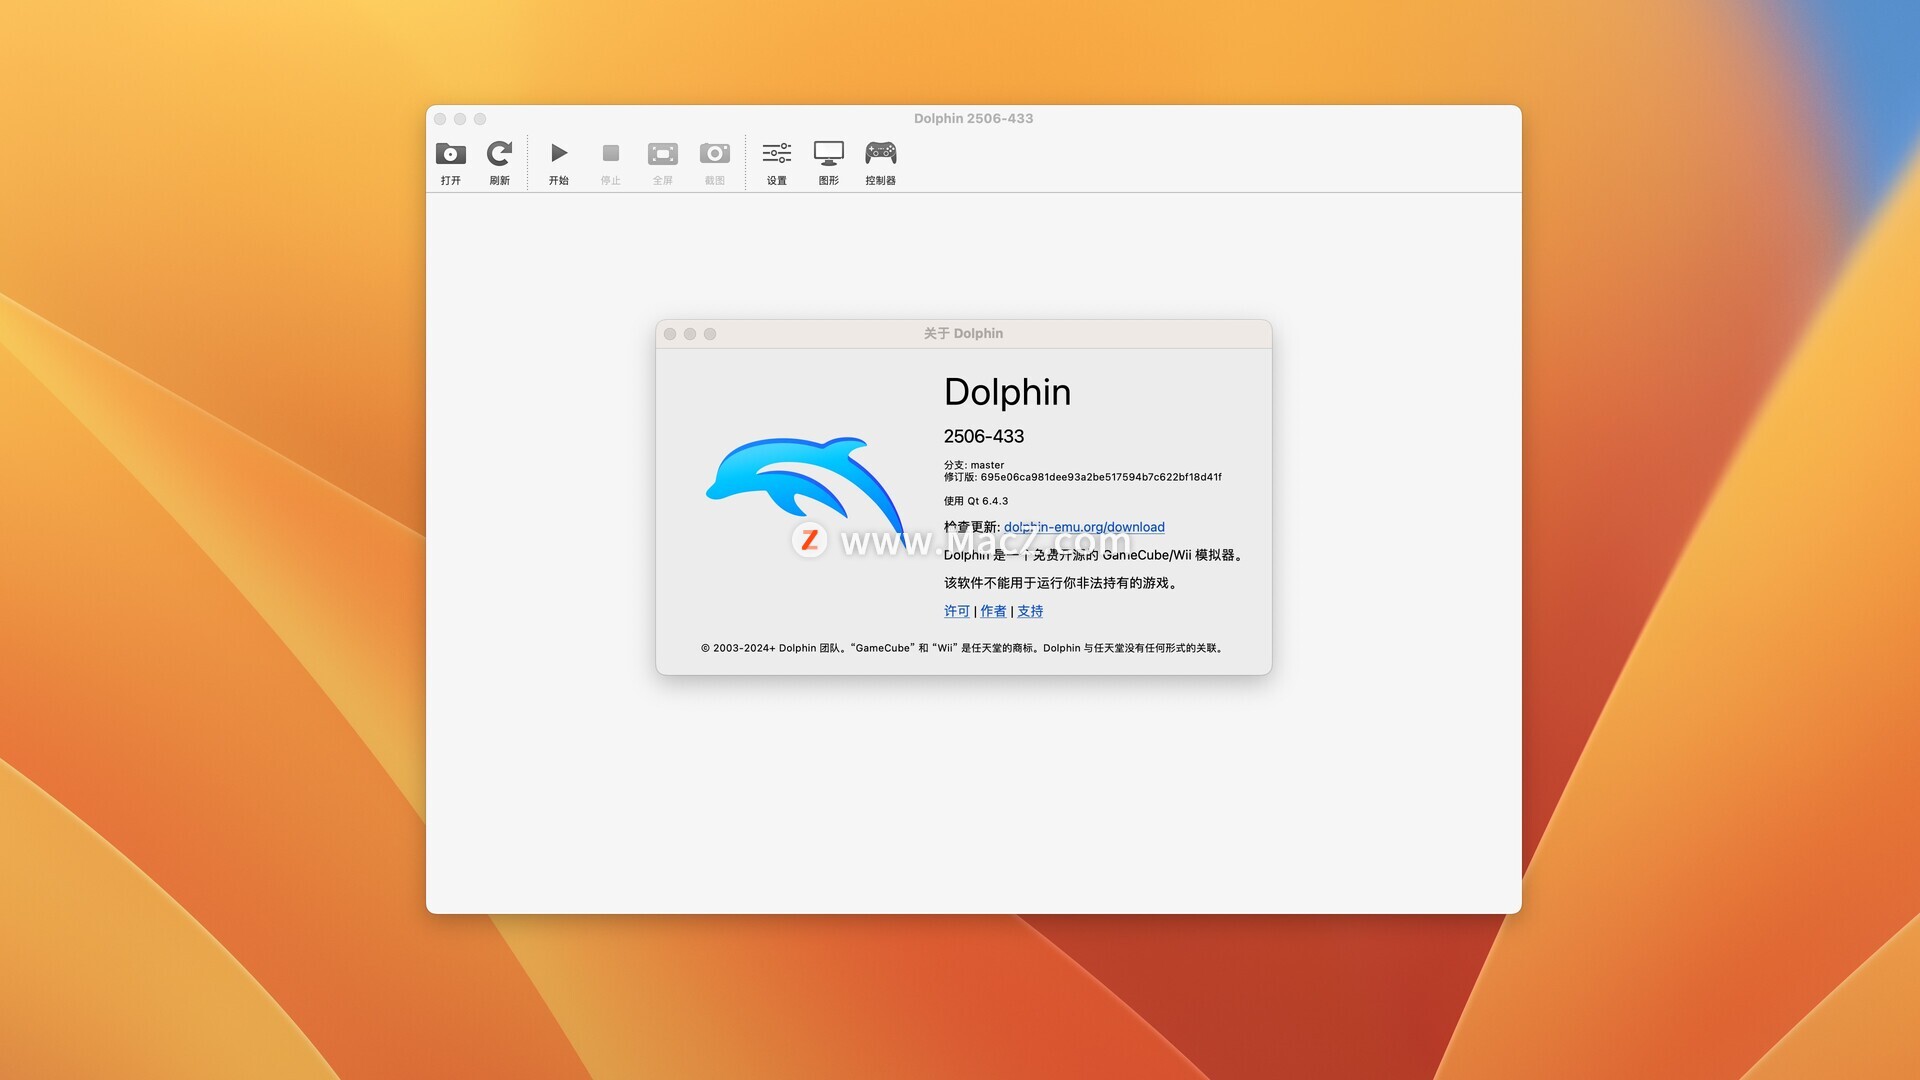Close the 关于 Dolphin dialog

pyautogui.click(x=670, y=334)
